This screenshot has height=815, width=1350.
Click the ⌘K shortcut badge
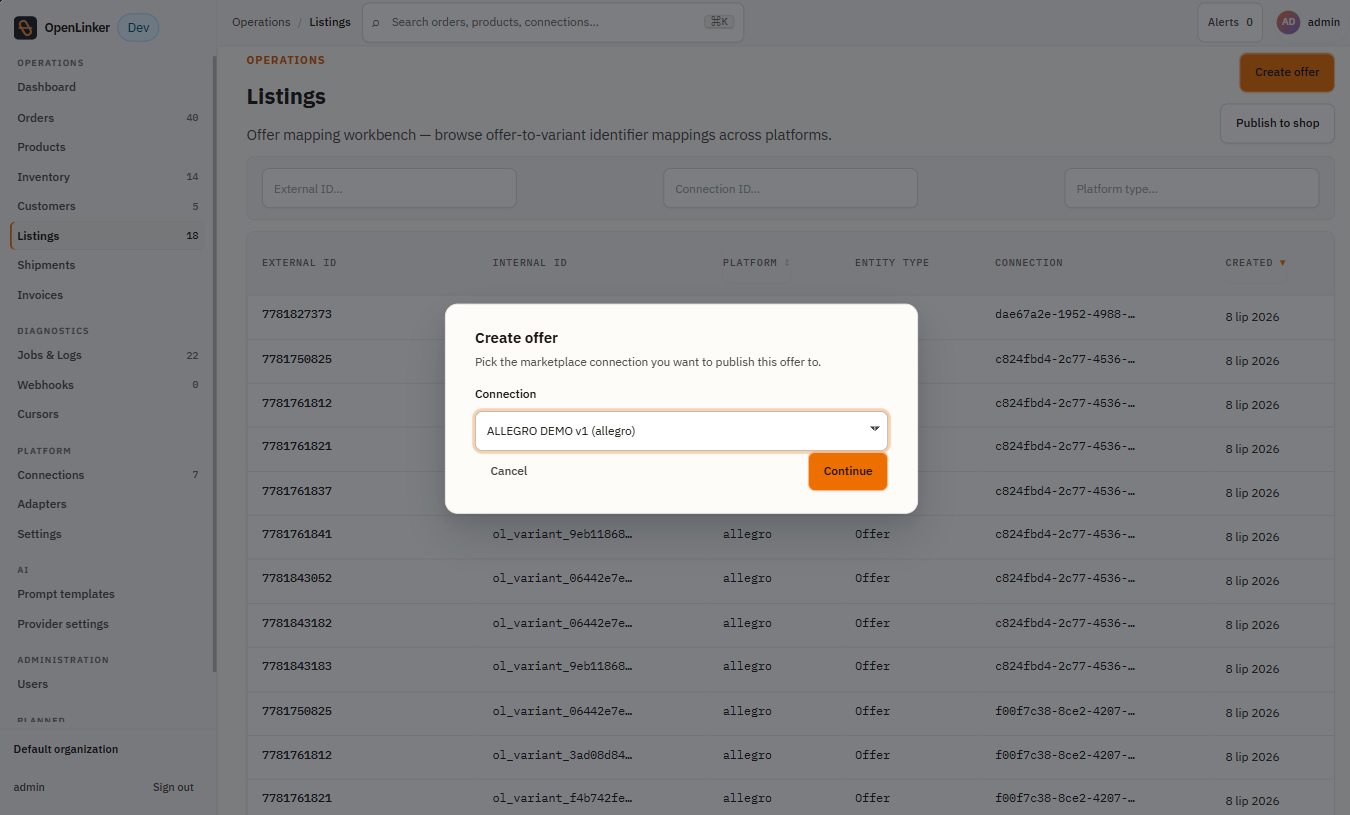coord(718,22)
